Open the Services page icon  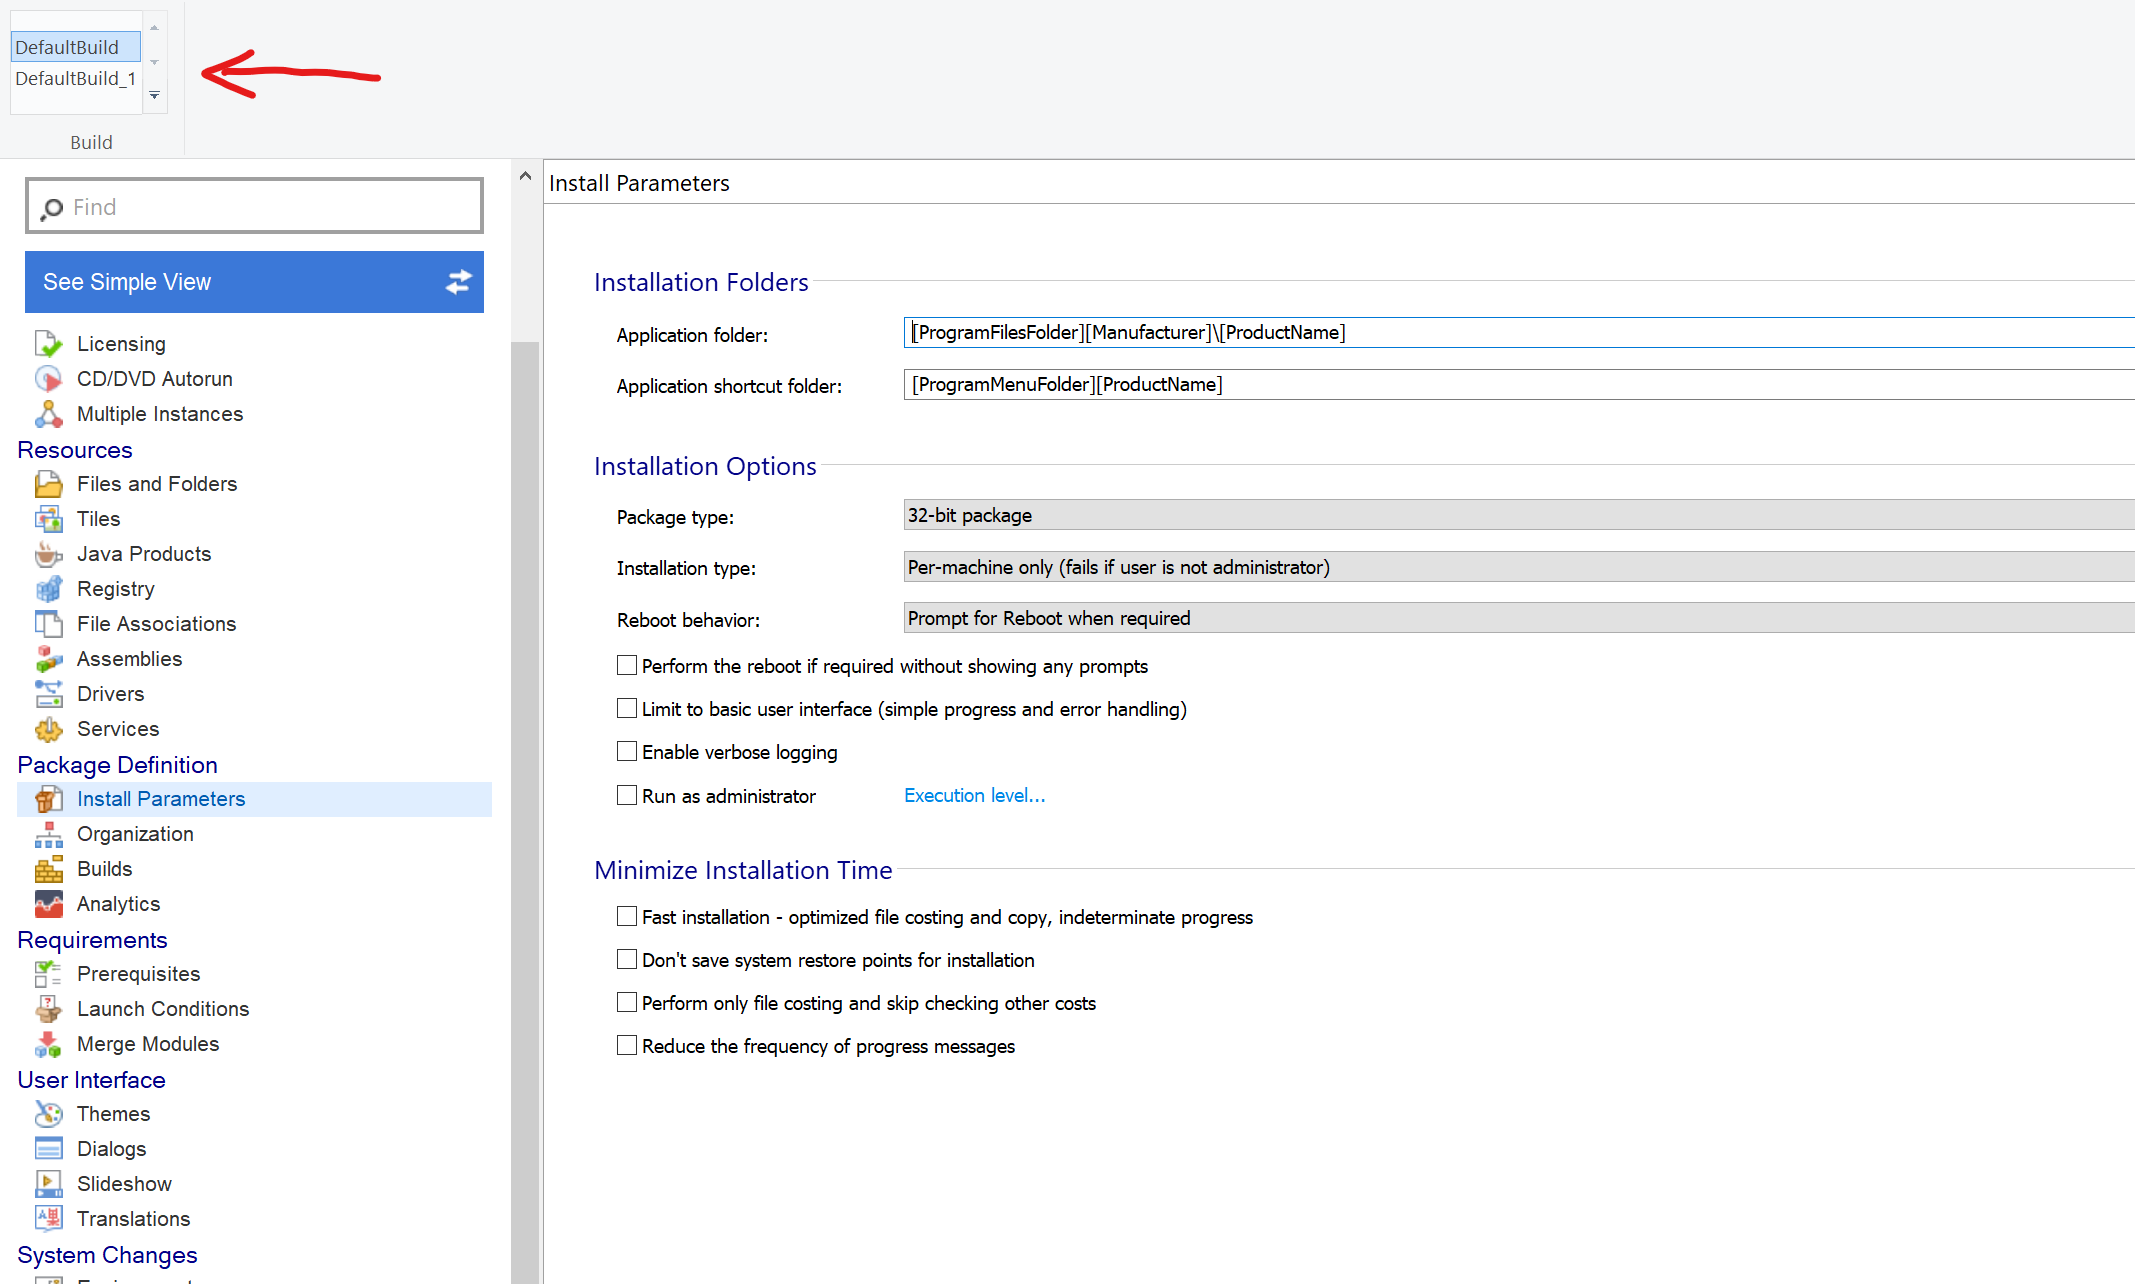pyautogui.click(x=48, y=729)
